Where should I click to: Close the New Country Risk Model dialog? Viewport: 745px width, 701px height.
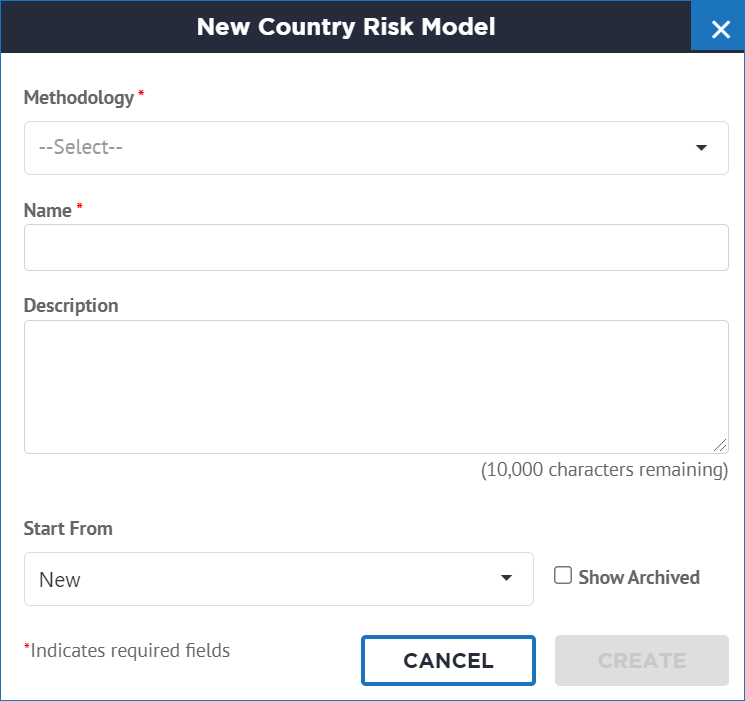(x=720, y=29)
